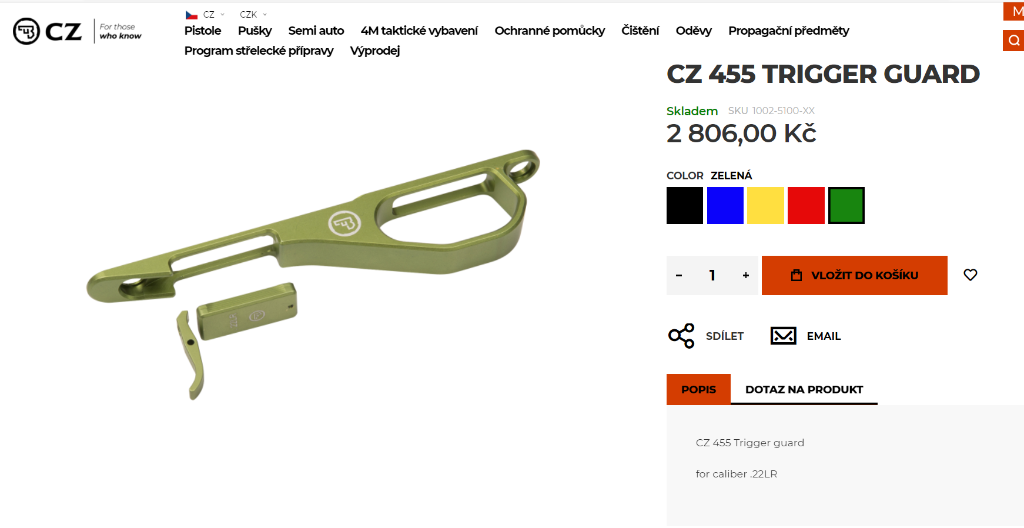
Task: Go to the Výprodej sale link
Action: tap(375, 51)
